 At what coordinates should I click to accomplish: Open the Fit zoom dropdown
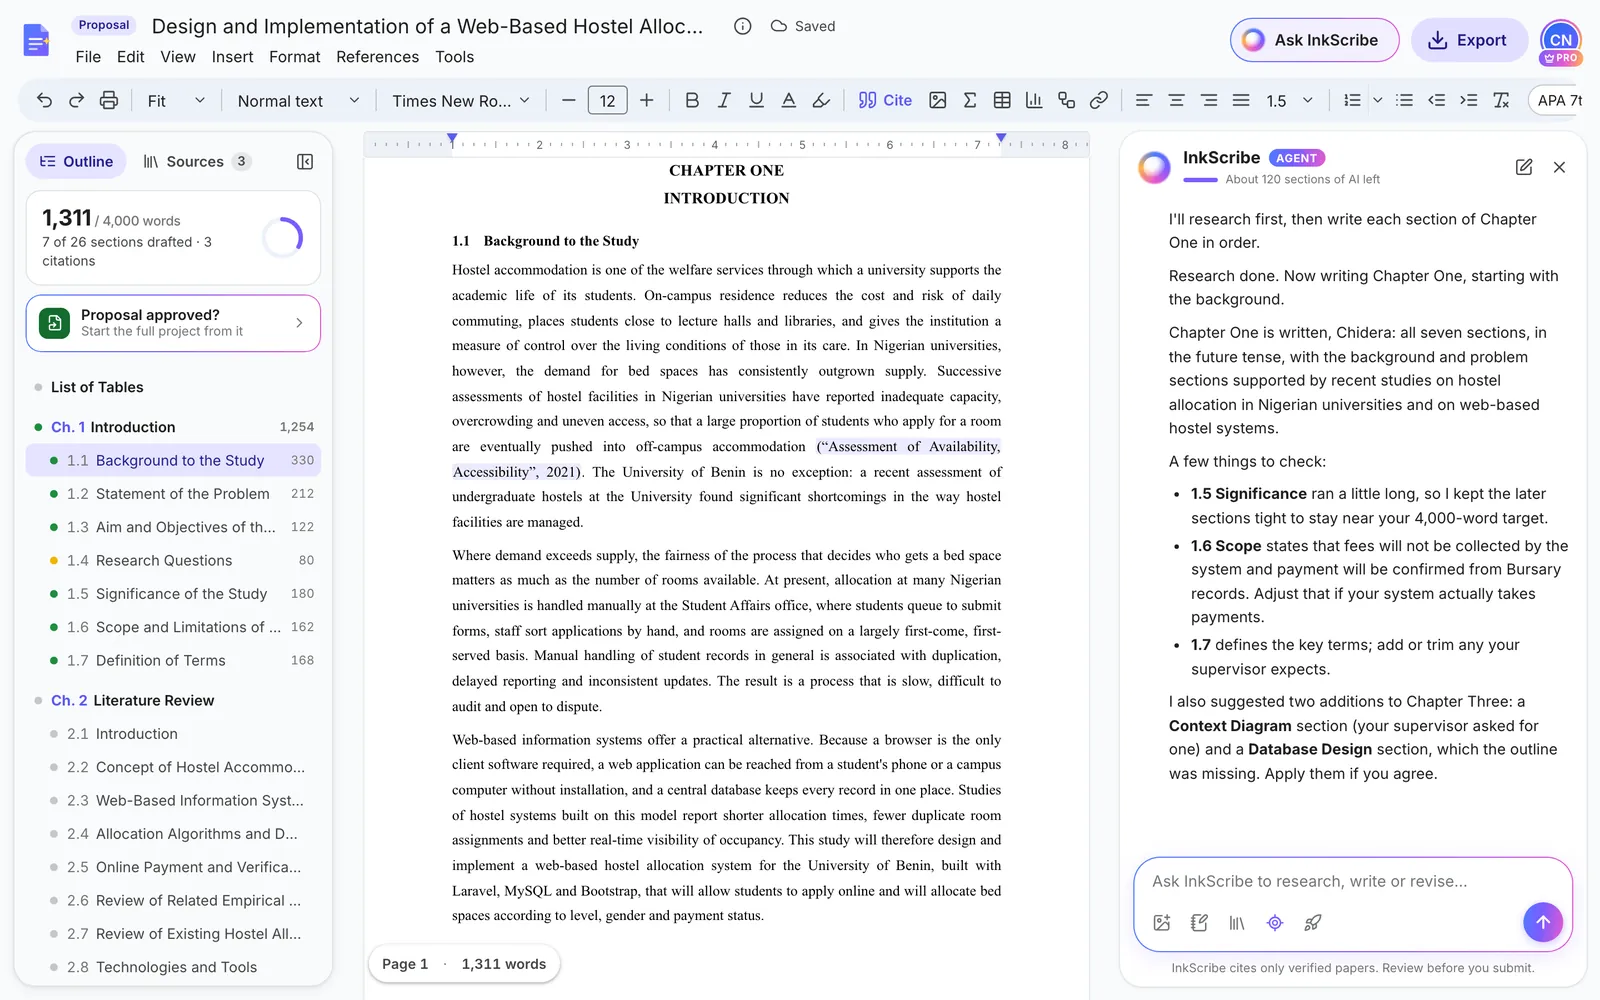click(x=176, y=100)
